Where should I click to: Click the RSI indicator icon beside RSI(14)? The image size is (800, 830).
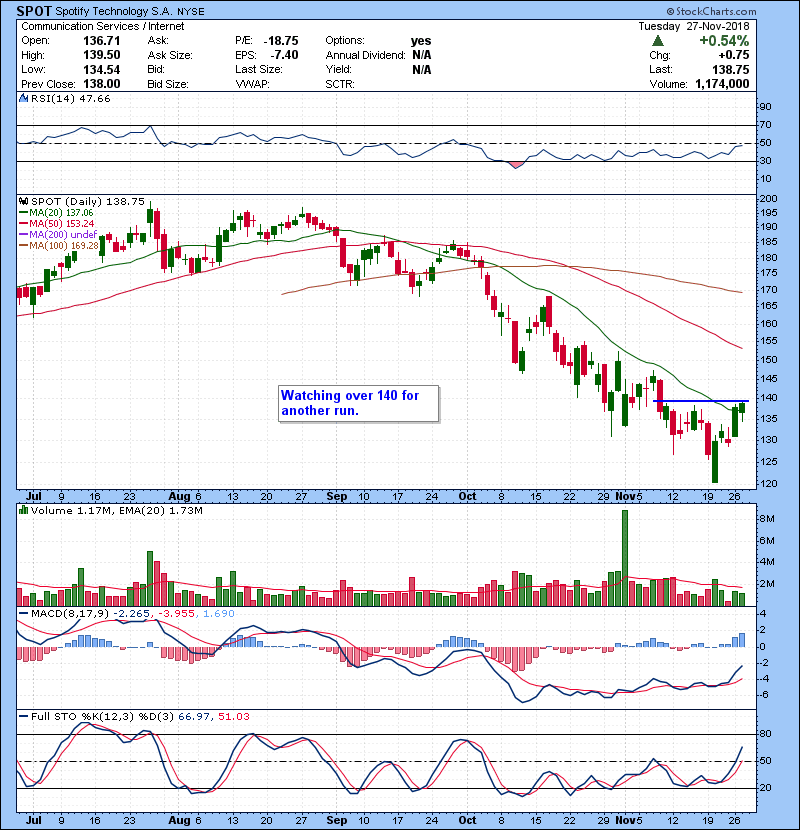point(23,98)
